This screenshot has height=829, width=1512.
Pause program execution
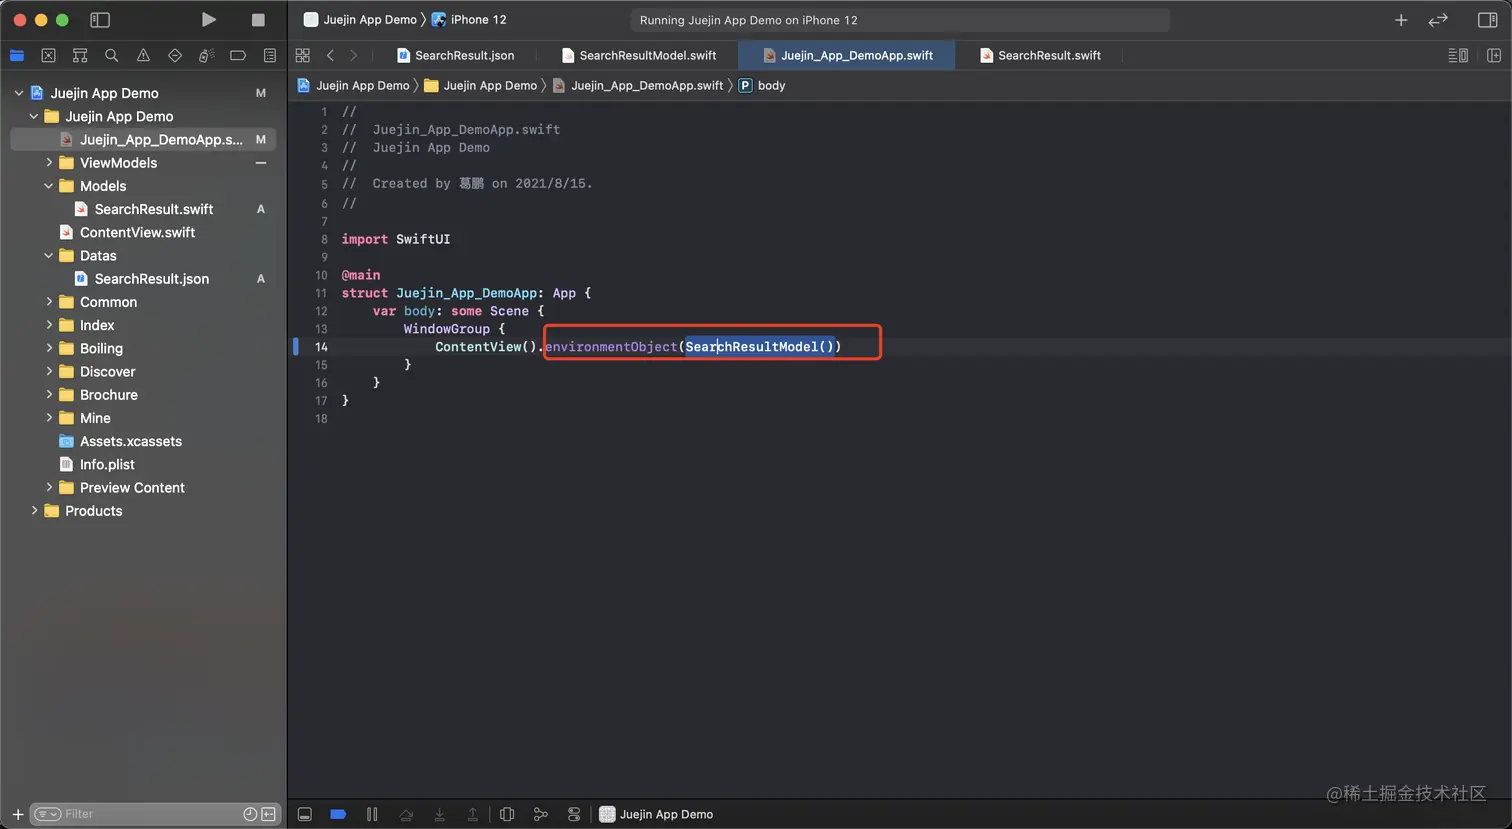tap(372, 814)
